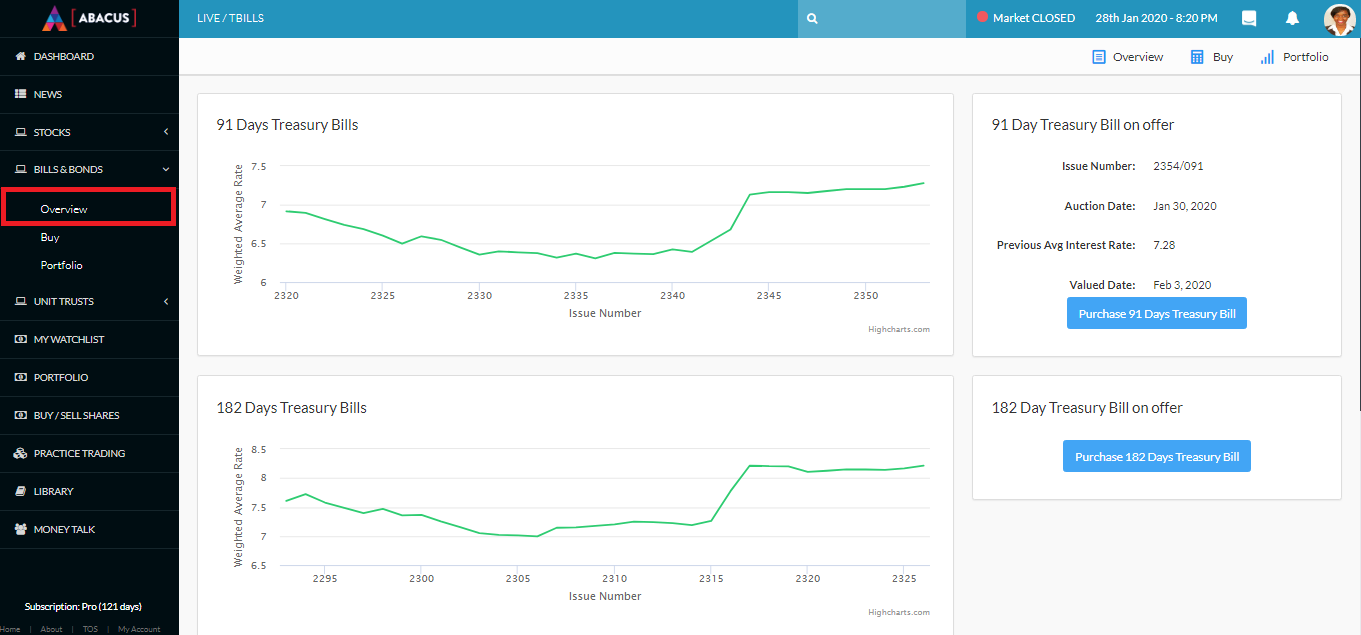
Task: Click the Unit Trusts laptop icon
Action: [x=20, y=301]
